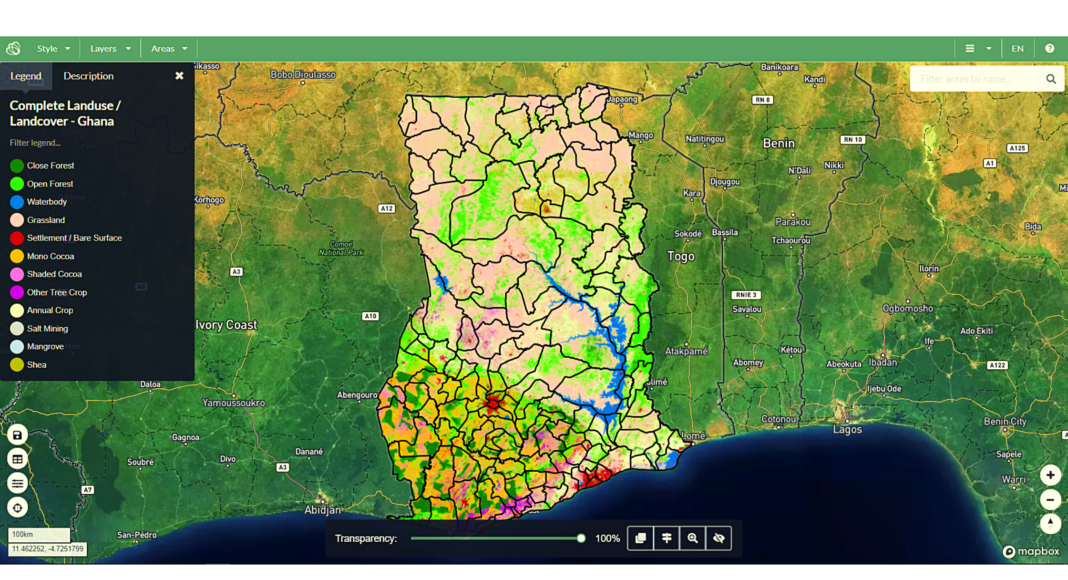1068x580 pixels.
Task: Click the 'Shea' legend label
Action: (37, 365)
